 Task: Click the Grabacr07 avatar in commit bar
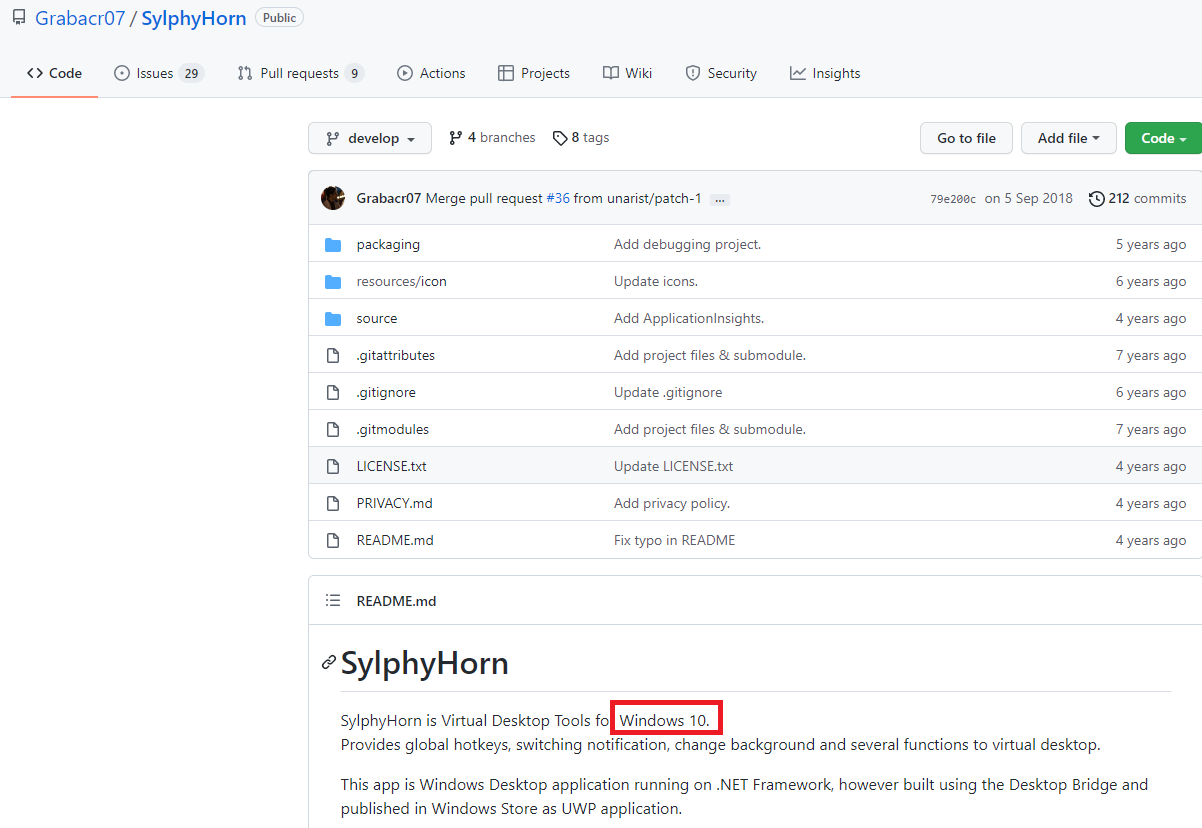tap(333, 198)
